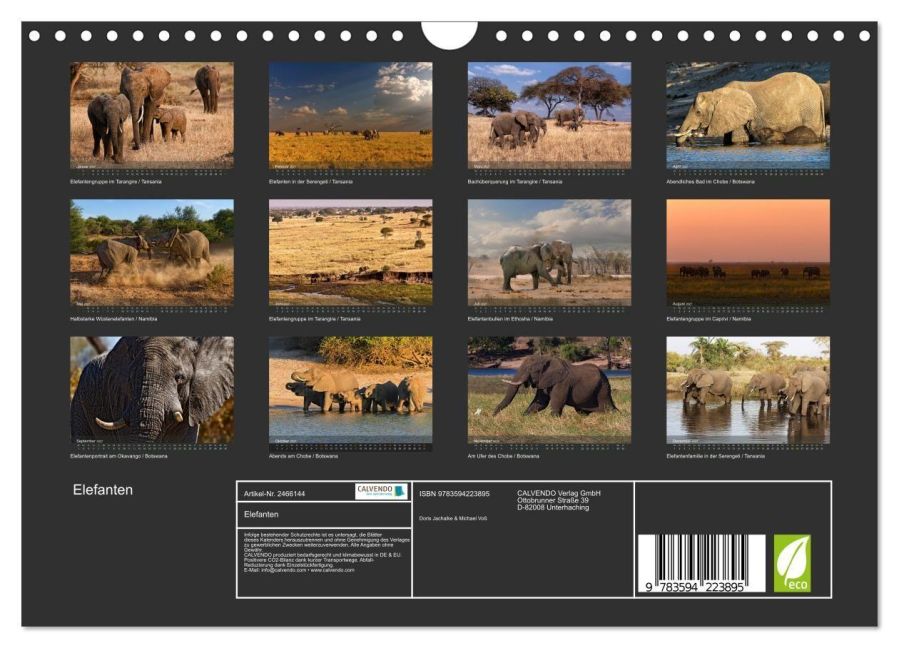Click the caption "Elefanten in der Serengeti / Tansania"
The width and height of the screenshot is (899, 648).
[311, 182]
